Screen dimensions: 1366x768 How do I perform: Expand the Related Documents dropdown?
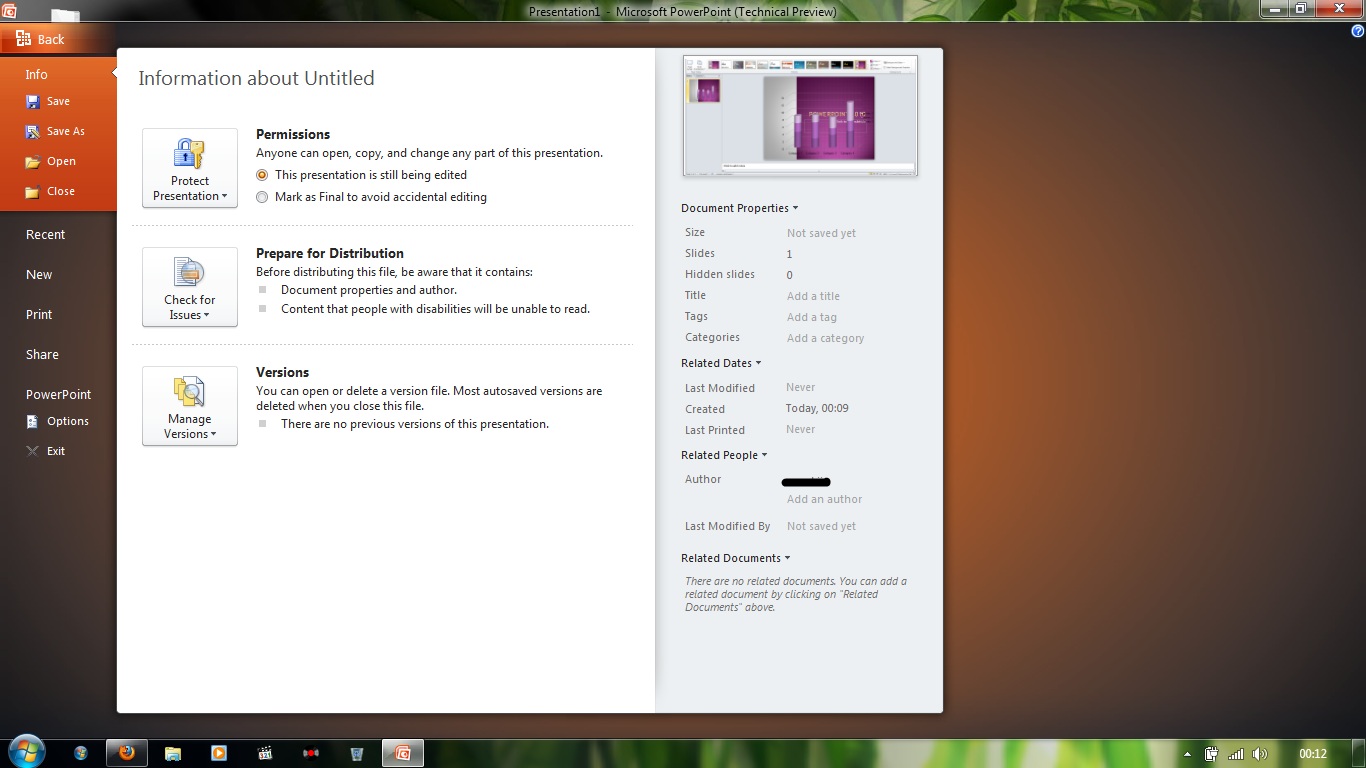tap(736, 558)
